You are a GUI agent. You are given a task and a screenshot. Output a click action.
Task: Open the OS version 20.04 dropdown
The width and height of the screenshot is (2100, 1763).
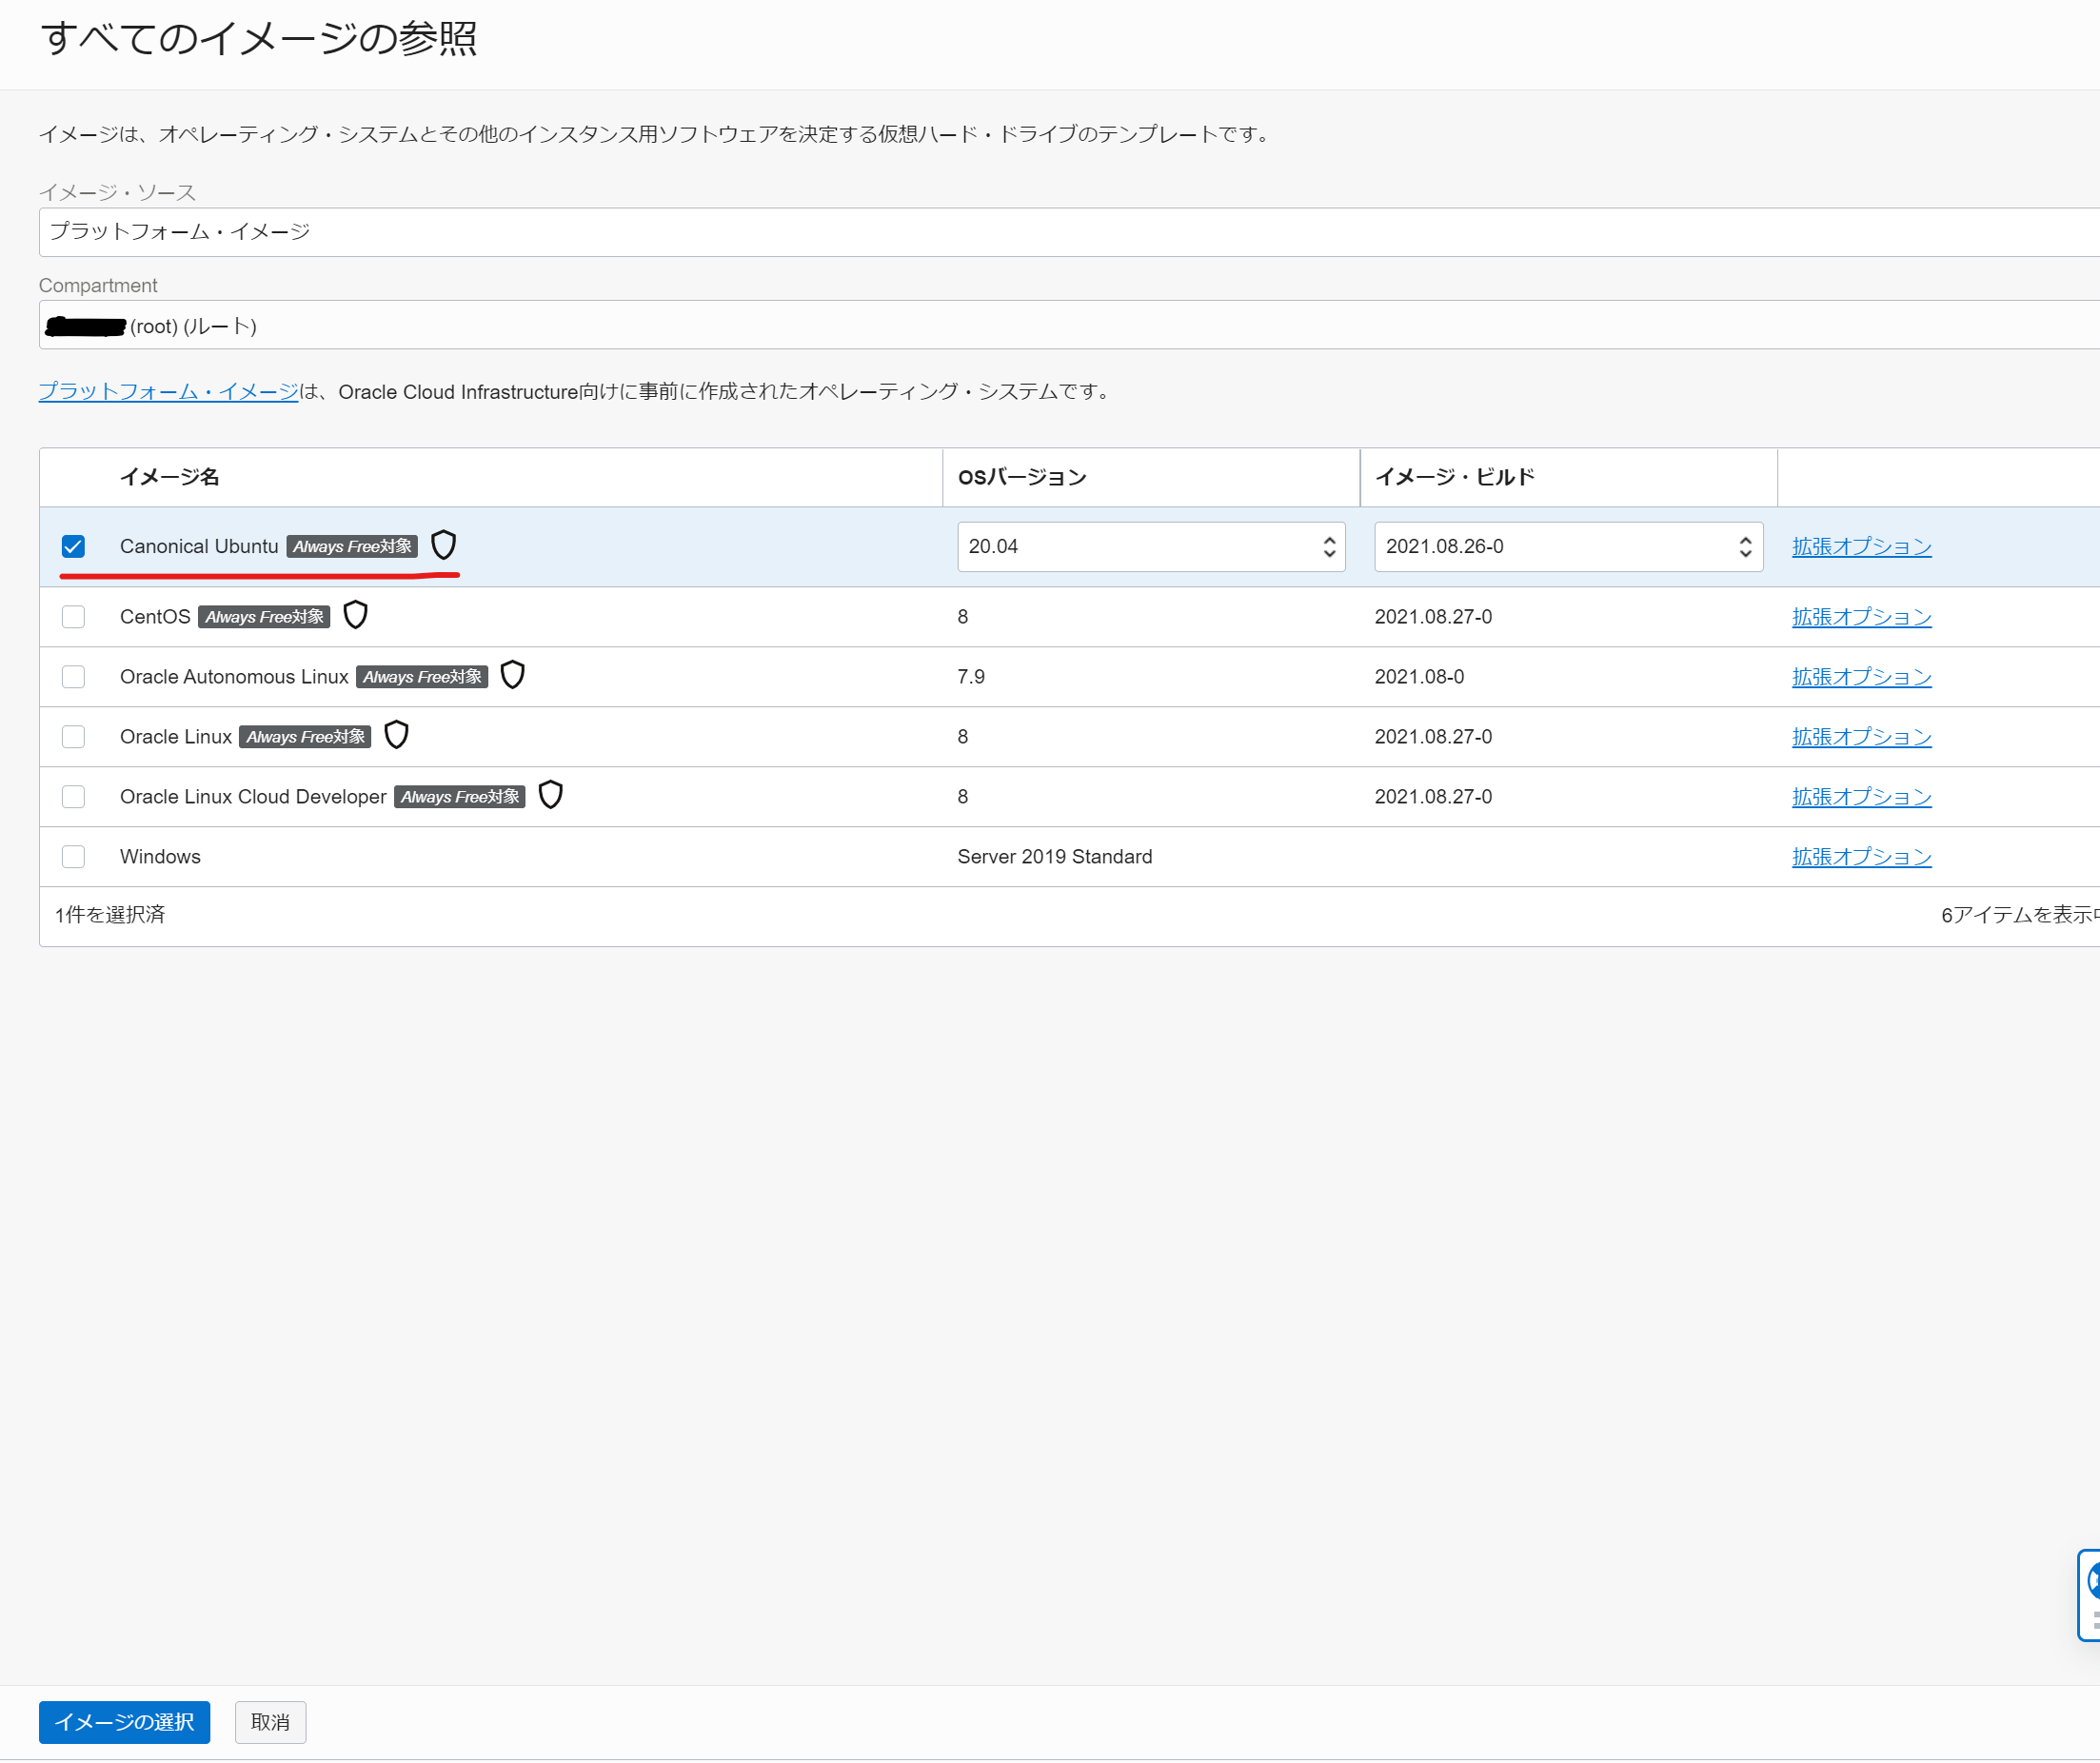point(1150,547)
